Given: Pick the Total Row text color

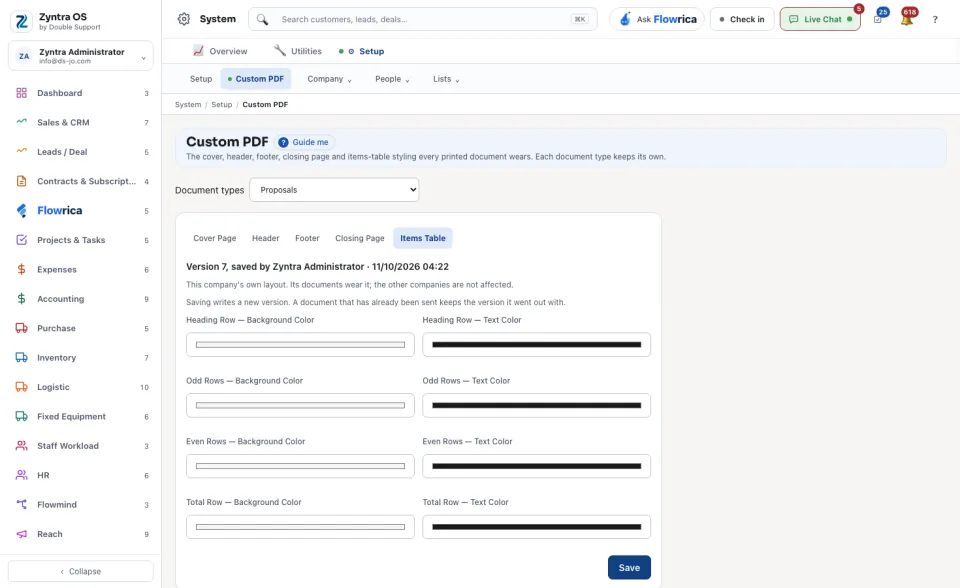Looking at the screenshot, I should pos(537,527).
